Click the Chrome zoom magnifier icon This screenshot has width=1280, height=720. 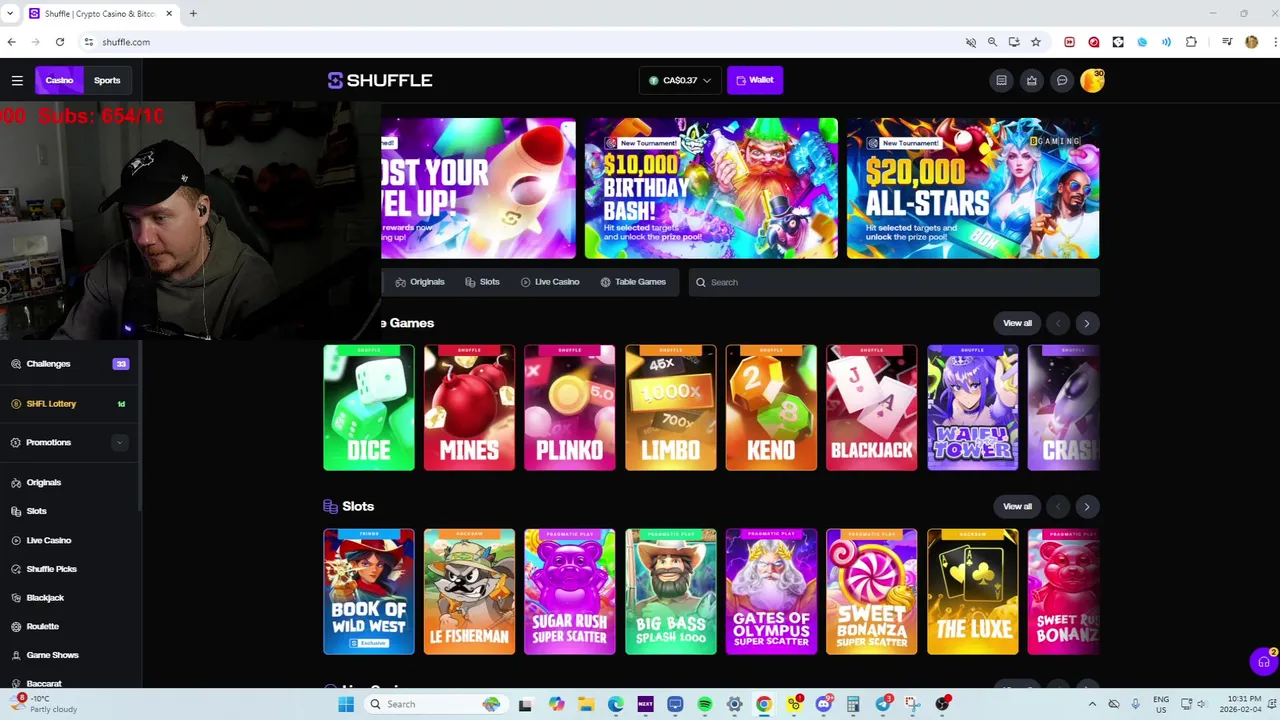click(x=992, y=42)
